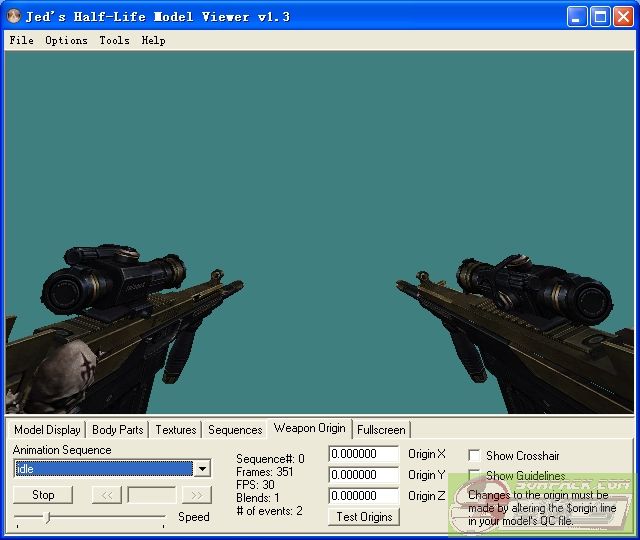Click the Origin X value field

coord(364,454)
